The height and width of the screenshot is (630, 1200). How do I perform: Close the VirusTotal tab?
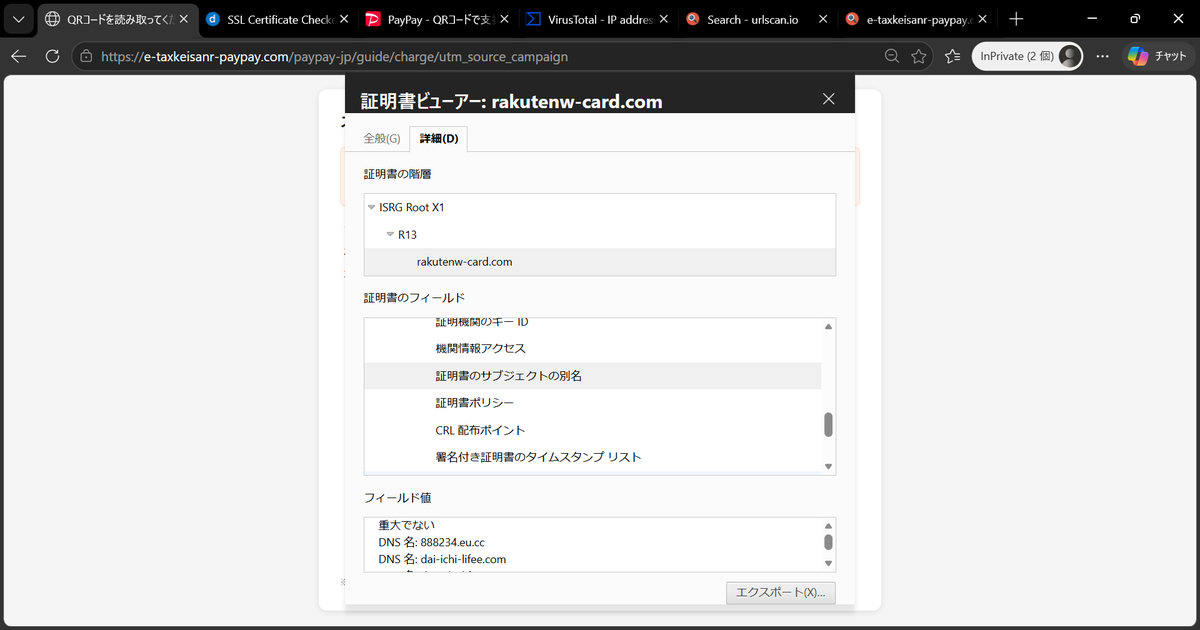tap(663, 19)
